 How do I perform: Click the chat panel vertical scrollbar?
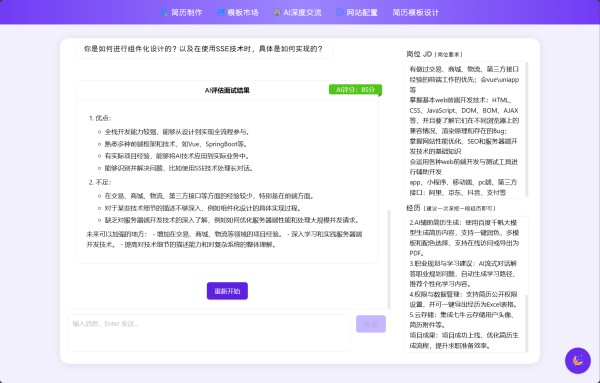[x=389, y=259]
